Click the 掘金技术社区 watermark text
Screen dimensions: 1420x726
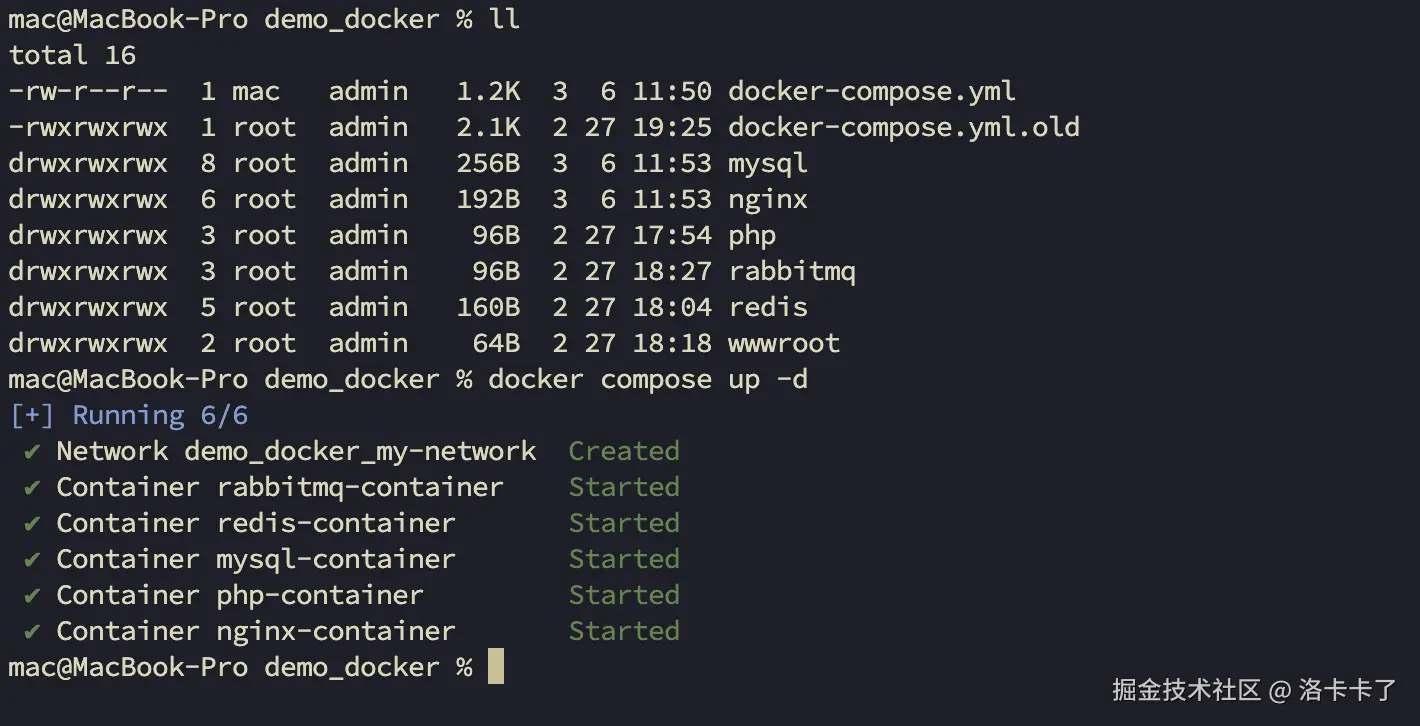tap(1187, 690)
